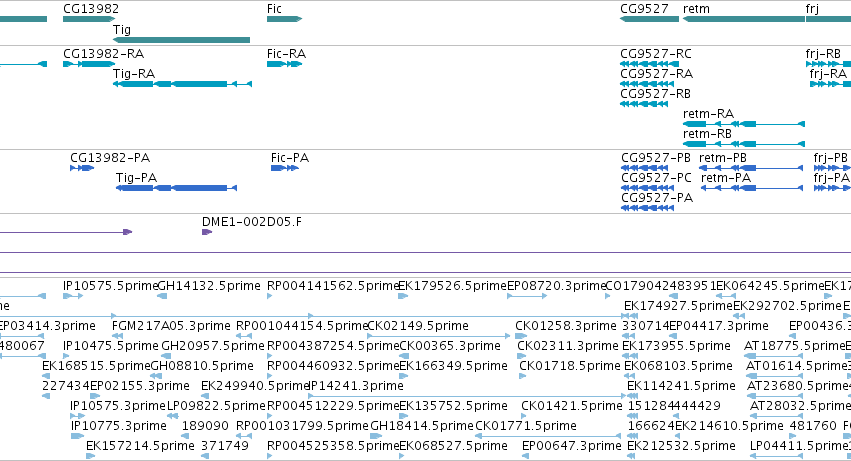Click the retm-PA protein label
Image resolution: width=851 pixels, height=461 pixels.
726,178
